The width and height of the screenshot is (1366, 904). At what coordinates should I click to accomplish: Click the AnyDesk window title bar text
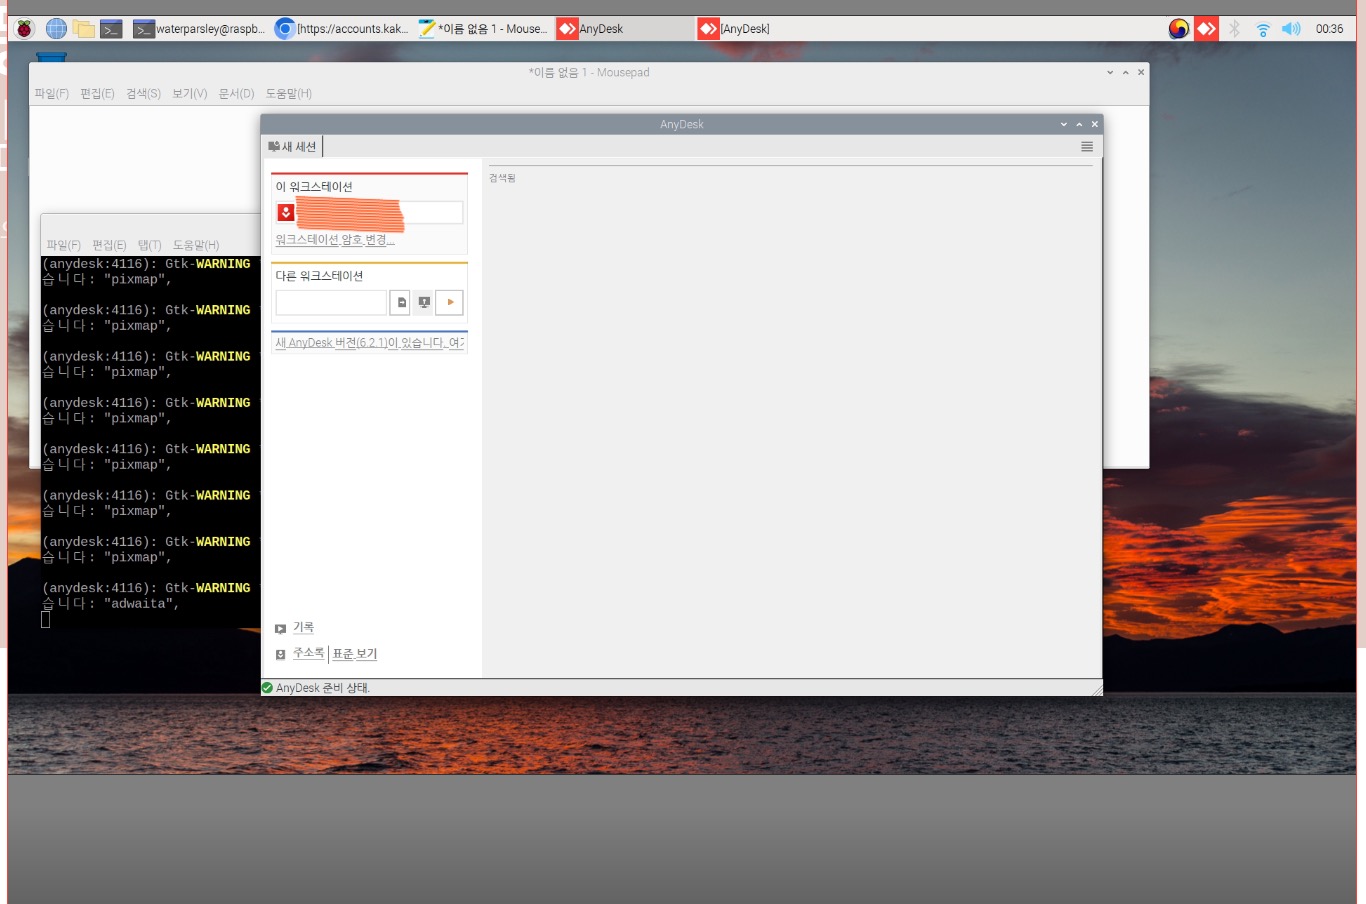[x=682, y=124]
